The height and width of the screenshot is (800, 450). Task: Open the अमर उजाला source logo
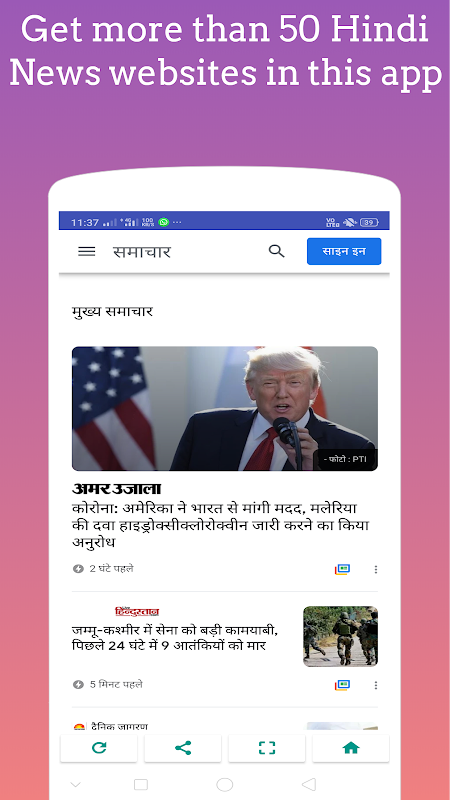[x=116, y=489]
